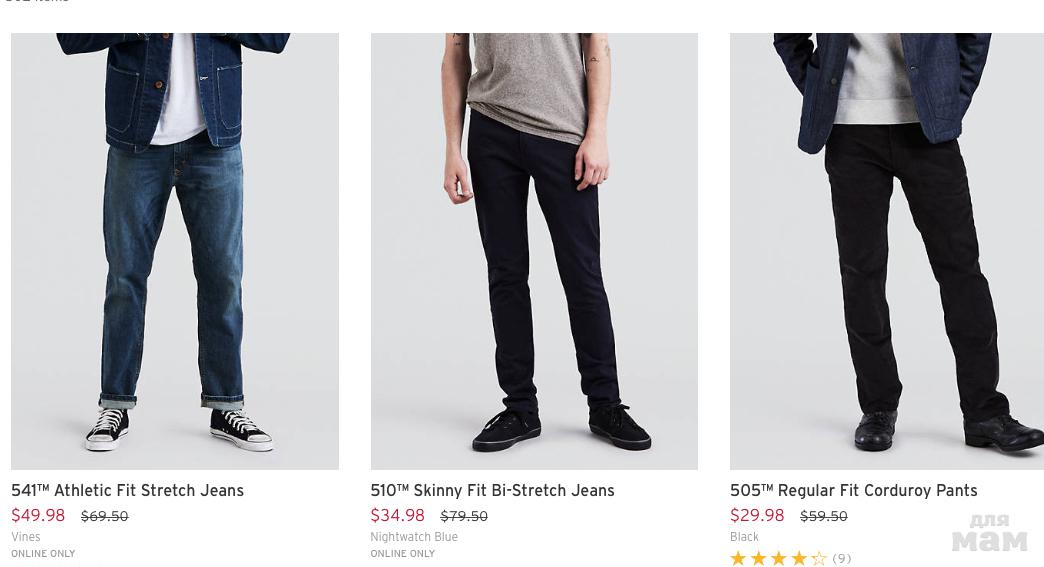
Task: Click ONLINE ONLY under the 541 jeans
Action: click(43, 553)
